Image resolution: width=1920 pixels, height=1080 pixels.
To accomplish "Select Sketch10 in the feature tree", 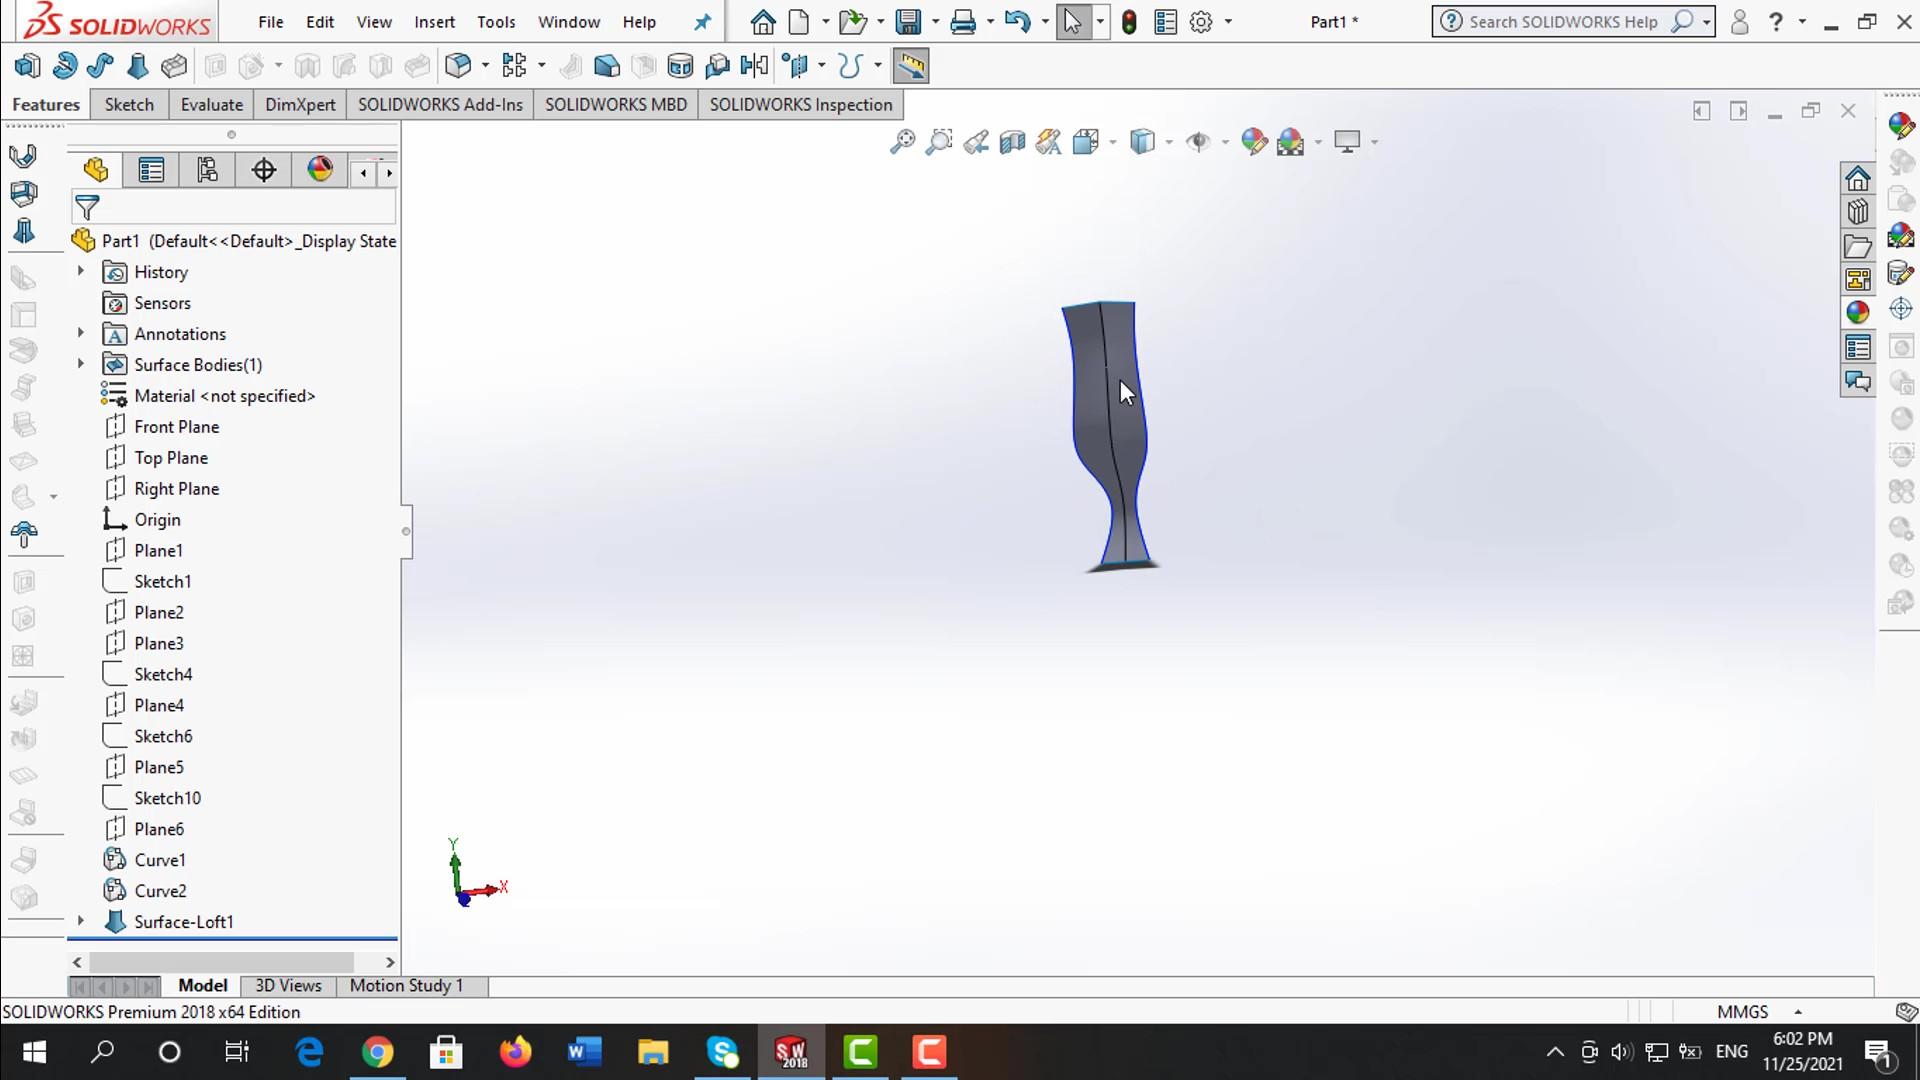I will coord(167,798).
